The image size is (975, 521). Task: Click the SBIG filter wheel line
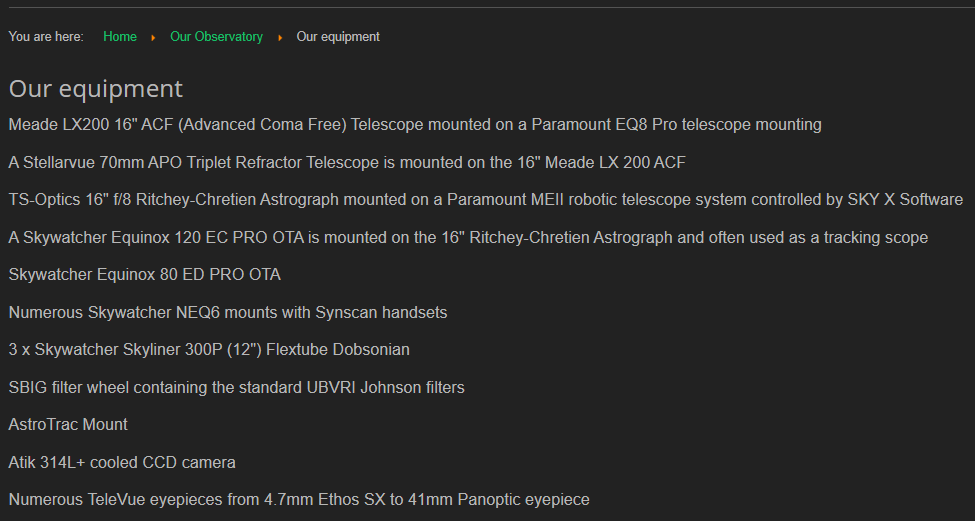click(237, 387)
